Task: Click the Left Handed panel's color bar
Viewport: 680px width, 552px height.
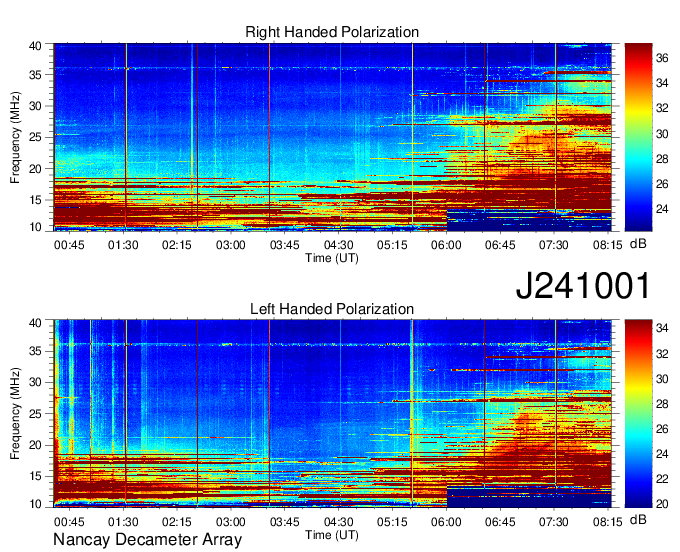Action: 638,413
